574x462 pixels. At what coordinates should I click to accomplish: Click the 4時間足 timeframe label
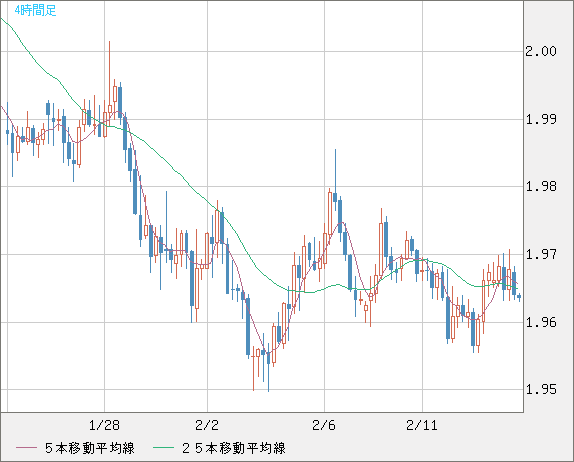36,10
